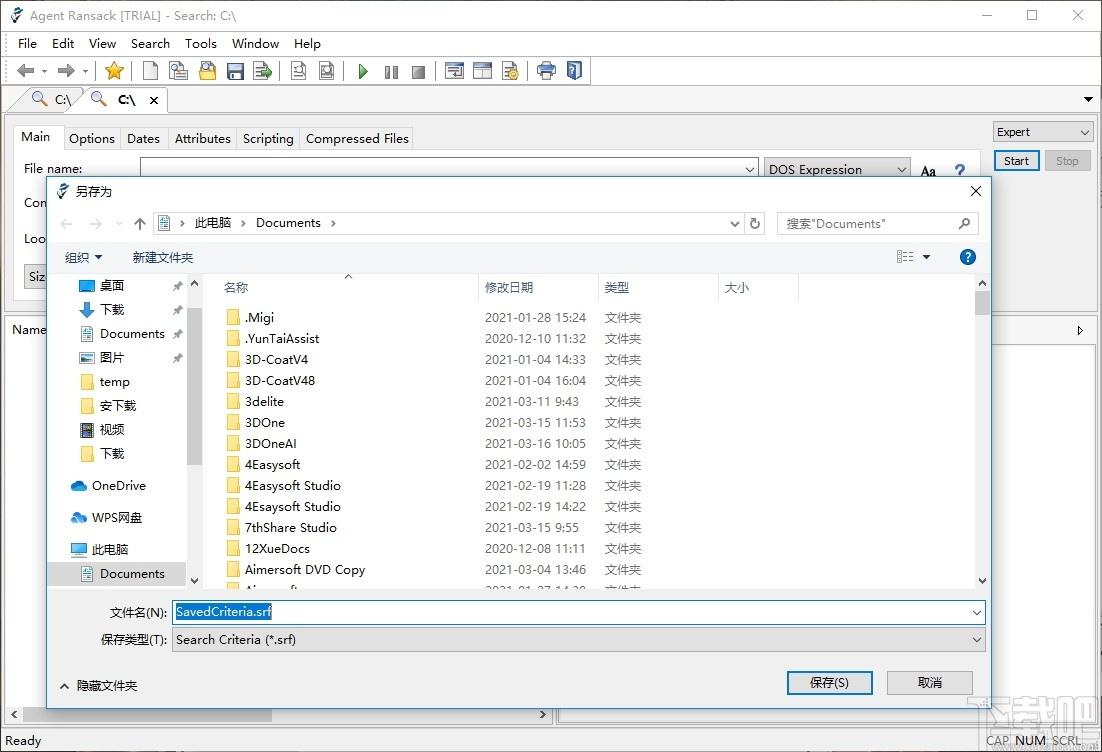Image resolution: width=1102 pixels, height=752 pixels.
Task: Click the blue help icon in save dialog
Action: 968,257
